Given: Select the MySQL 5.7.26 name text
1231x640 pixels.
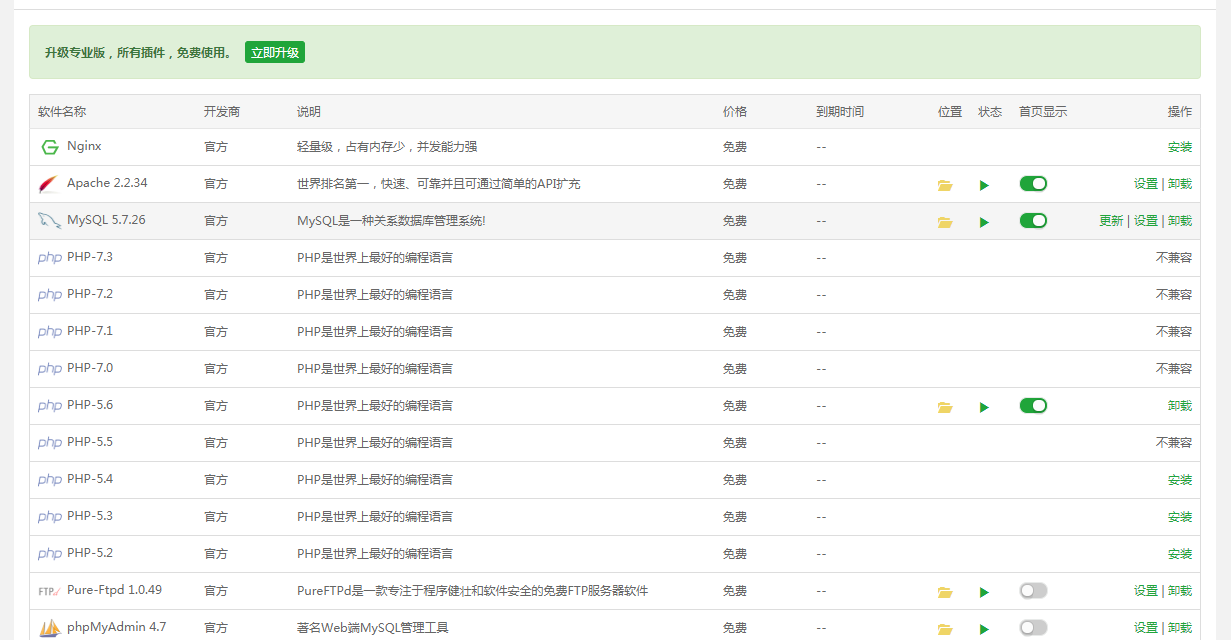Looking at the screenshot, I should [x=106, y=220].
